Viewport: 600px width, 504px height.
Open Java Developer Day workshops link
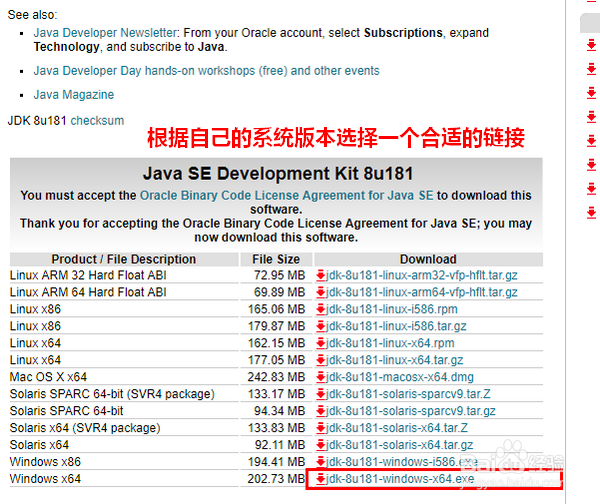pos(206,71)
